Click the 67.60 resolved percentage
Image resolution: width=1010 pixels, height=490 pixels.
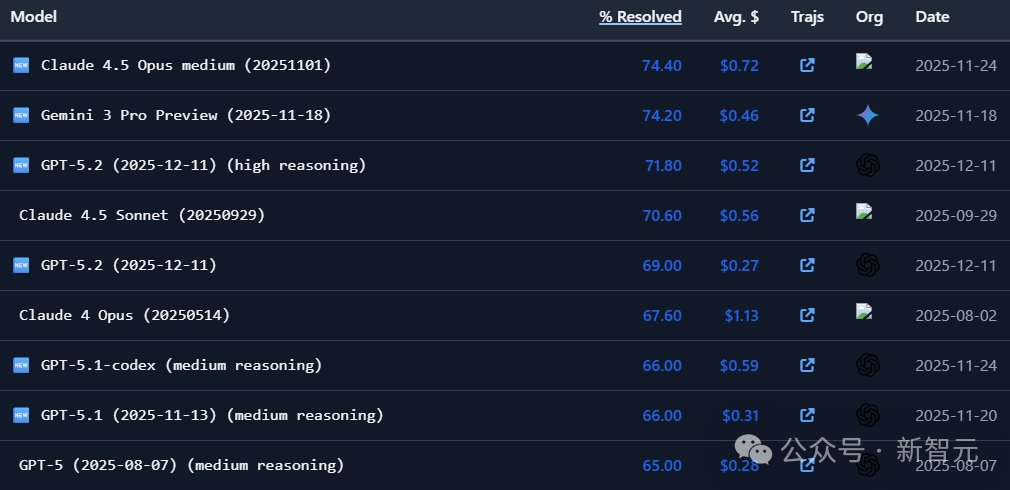[x=662, y=316]
